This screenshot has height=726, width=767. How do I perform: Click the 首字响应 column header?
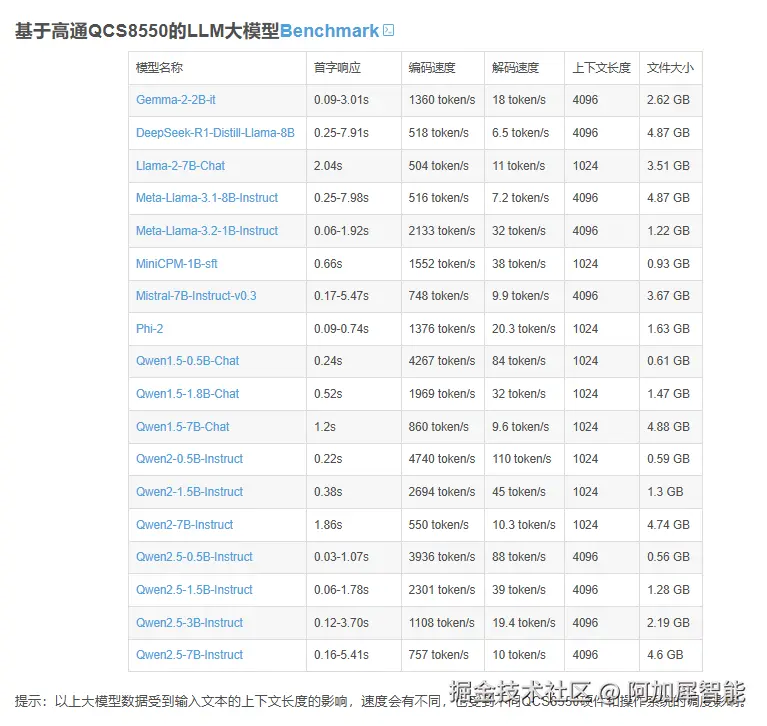point(354,68)
